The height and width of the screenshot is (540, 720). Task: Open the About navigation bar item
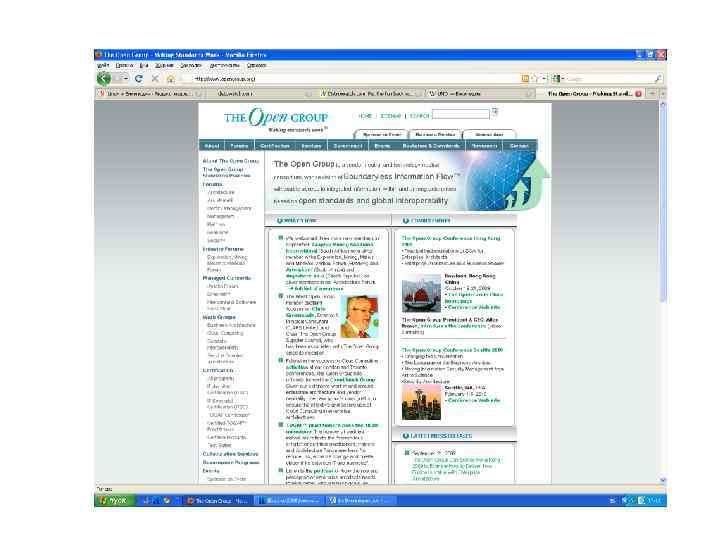pos(211,146)
